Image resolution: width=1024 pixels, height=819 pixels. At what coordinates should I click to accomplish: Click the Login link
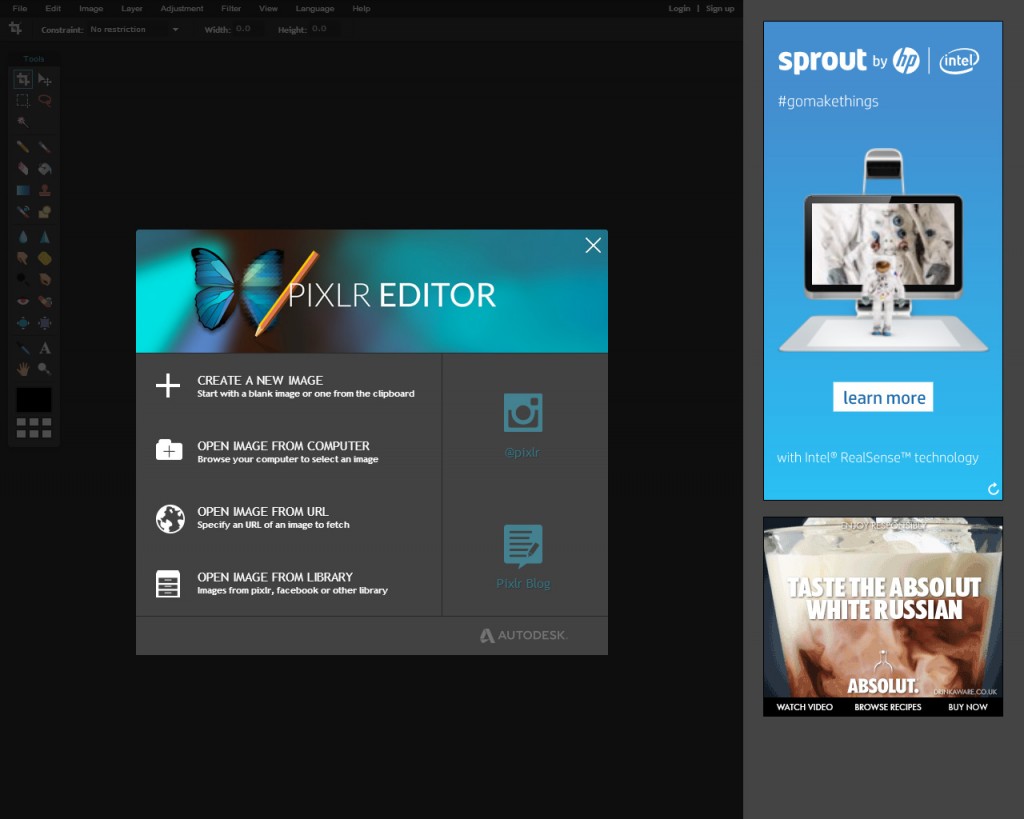pos(679,8)
